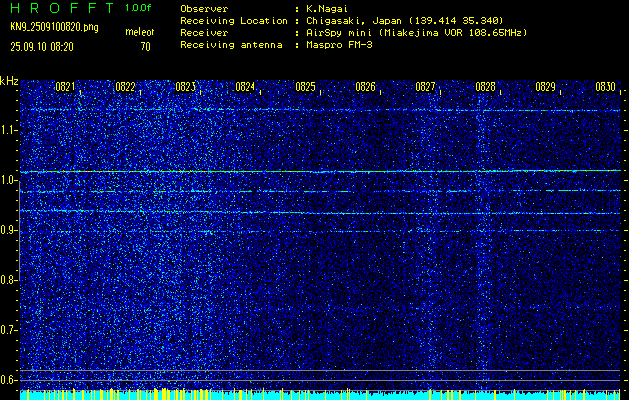Click the 0829 time marker
The image size is (629, 400).
point(546,87)
